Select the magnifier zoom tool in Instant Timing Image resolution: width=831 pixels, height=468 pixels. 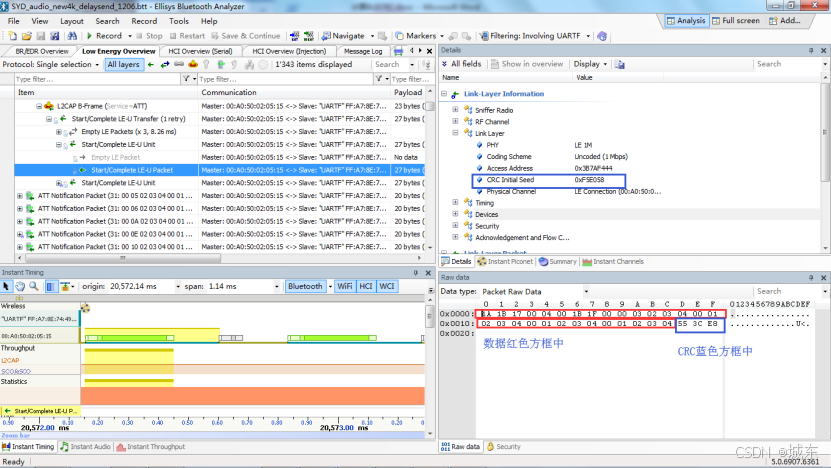pyautogui.click(x=33, y=286)
